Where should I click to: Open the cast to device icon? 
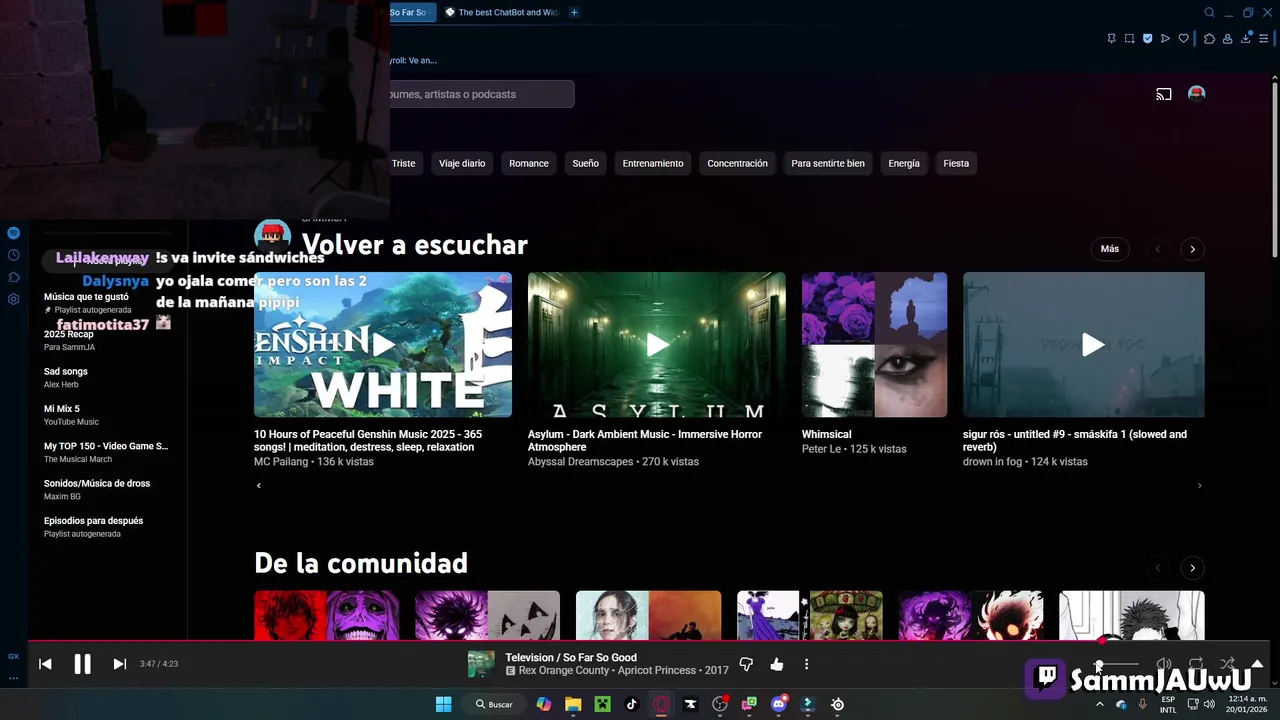point(1164,94)
